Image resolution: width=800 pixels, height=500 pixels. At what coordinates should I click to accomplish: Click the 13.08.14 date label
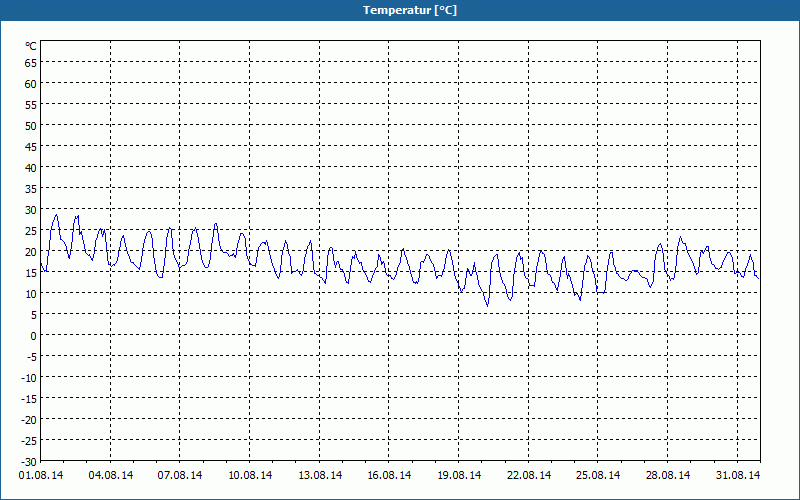point(320,476)
